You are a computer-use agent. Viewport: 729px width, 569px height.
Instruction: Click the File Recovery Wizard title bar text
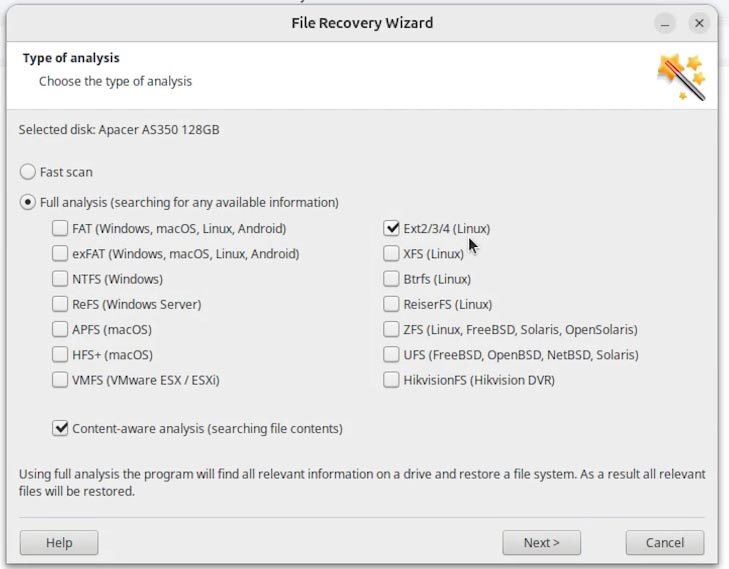[x=362, y=23]
